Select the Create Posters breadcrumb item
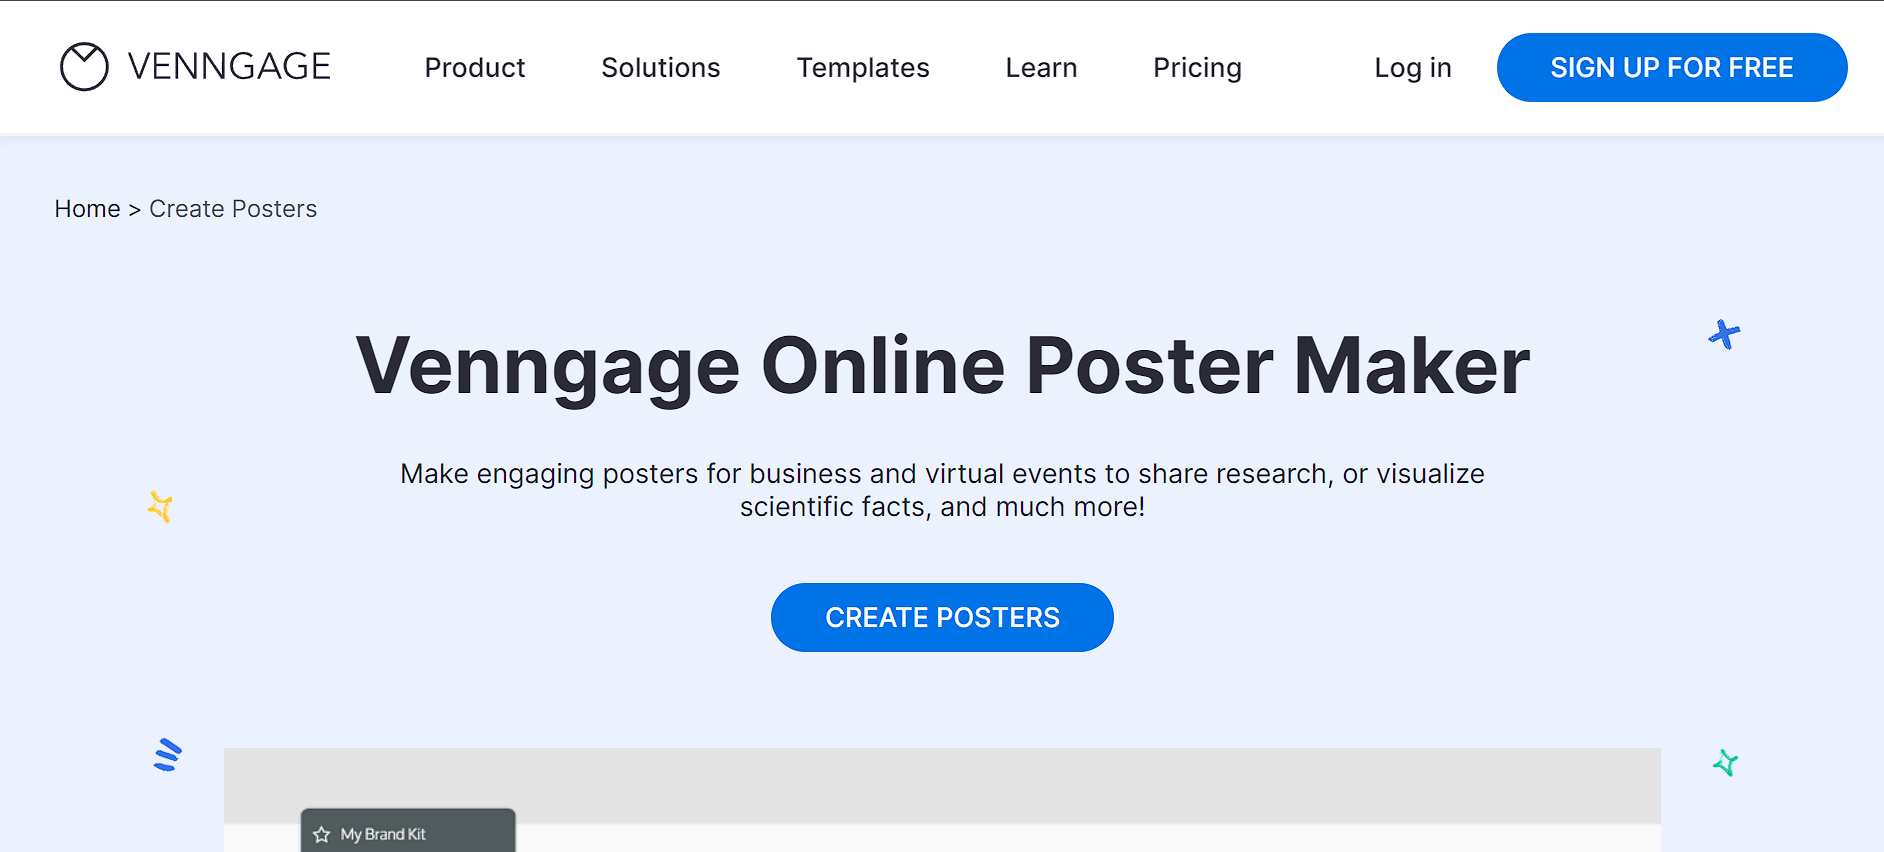This screenshot has height=852, width=1884. 233,208
